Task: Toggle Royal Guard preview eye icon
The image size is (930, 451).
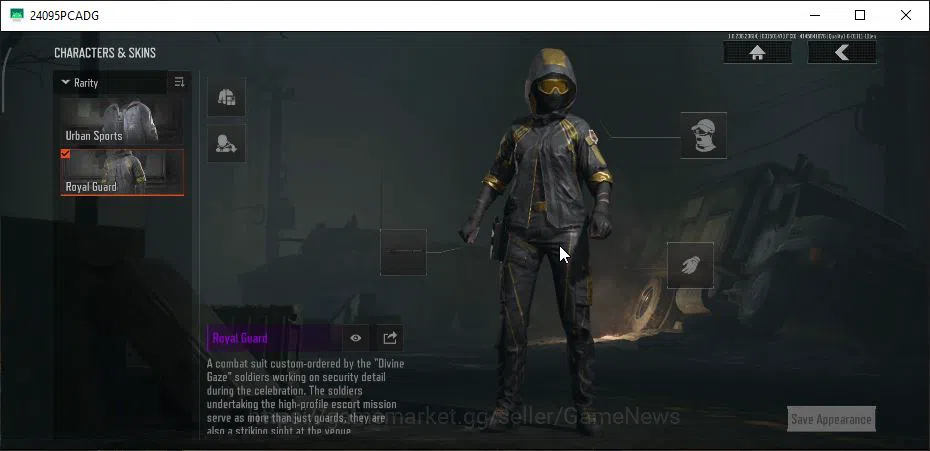Action: pos(356,338)
